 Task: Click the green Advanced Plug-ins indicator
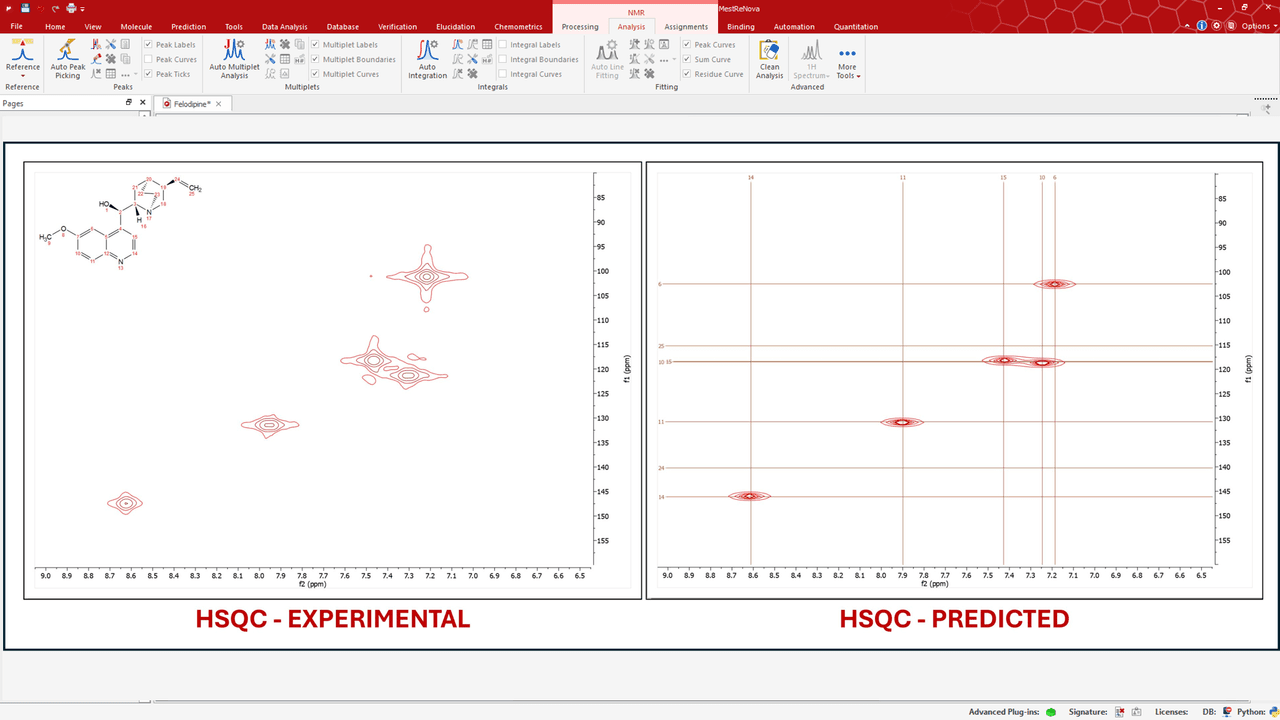tap(1051, 712)
